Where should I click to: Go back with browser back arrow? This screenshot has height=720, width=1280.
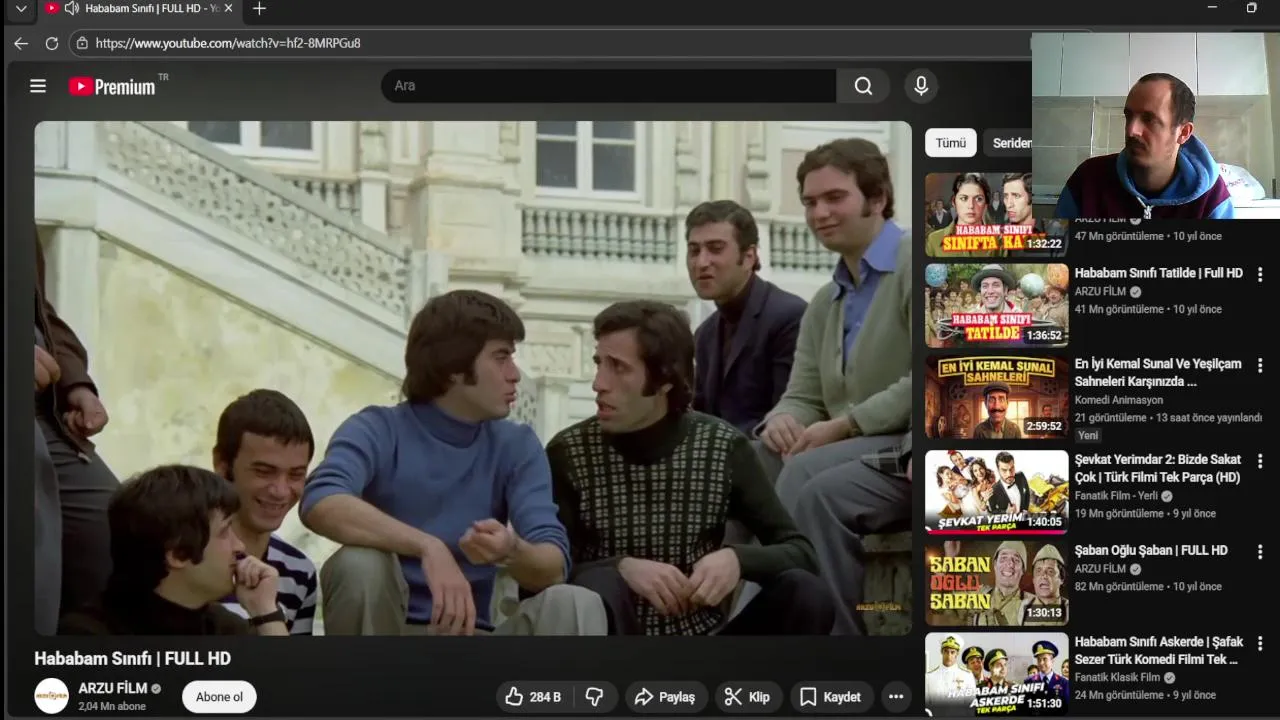pyautogui.click(x=20, y=43)
